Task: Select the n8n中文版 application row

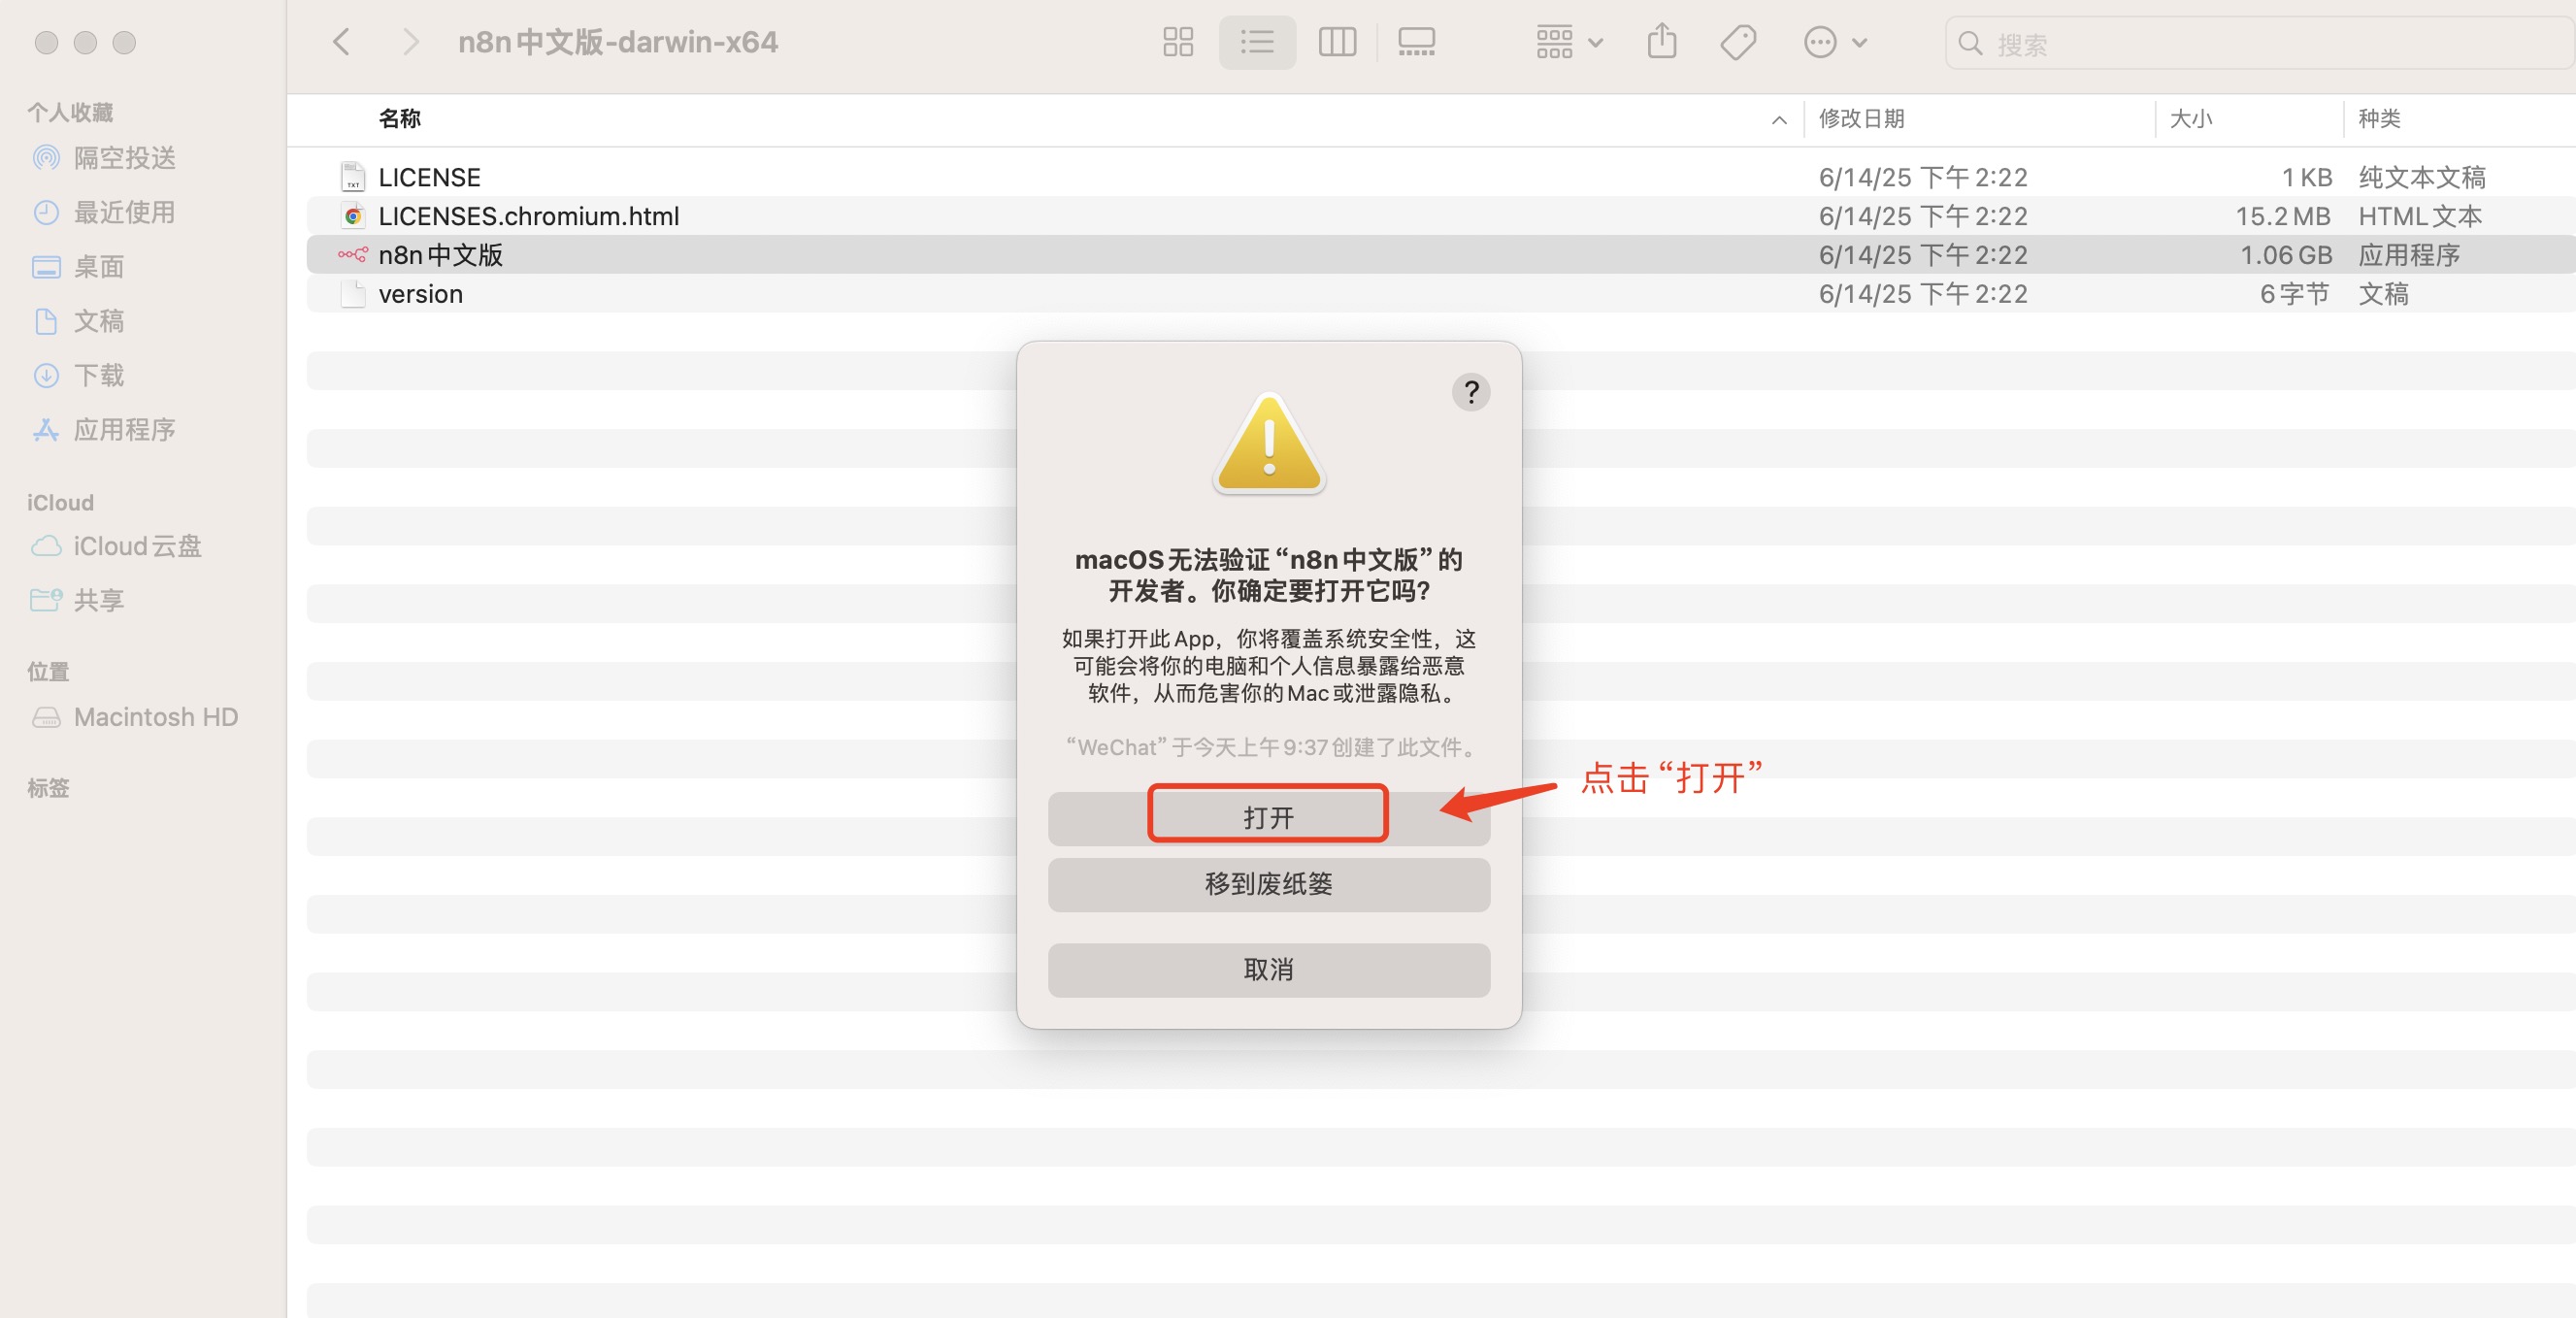Action: (1440, 255)
